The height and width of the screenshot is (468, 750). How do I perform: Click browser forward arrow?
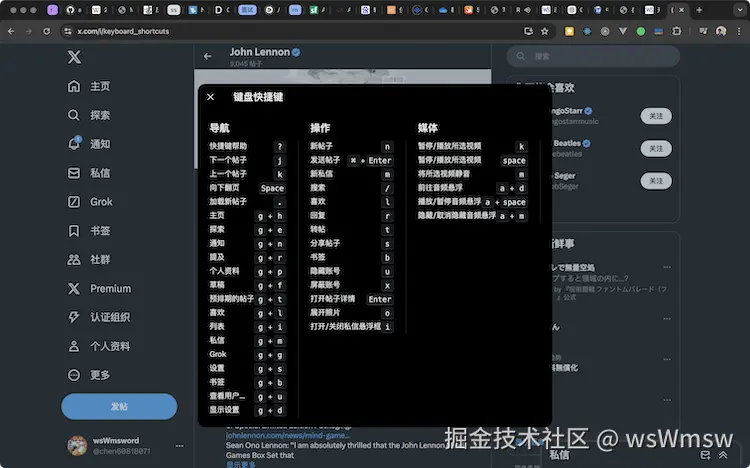click(29, 31)
